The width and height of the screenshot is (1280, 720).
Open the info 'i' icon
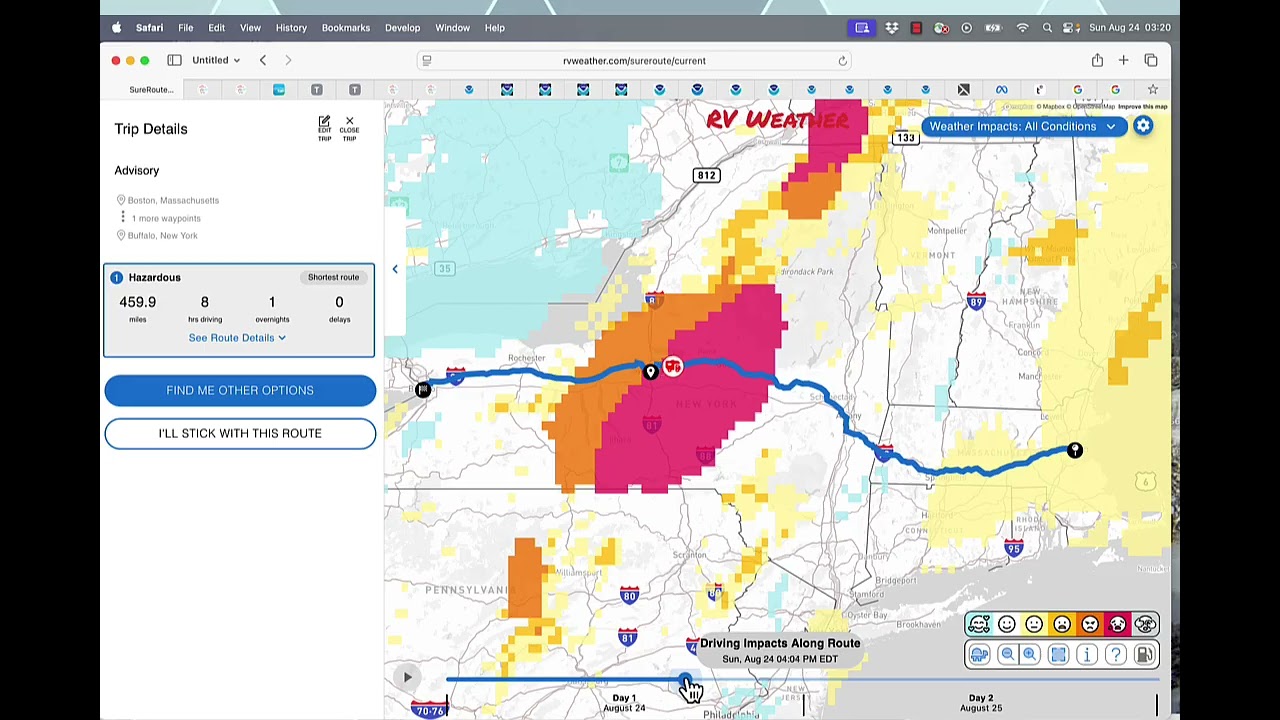click(1087, 654)
